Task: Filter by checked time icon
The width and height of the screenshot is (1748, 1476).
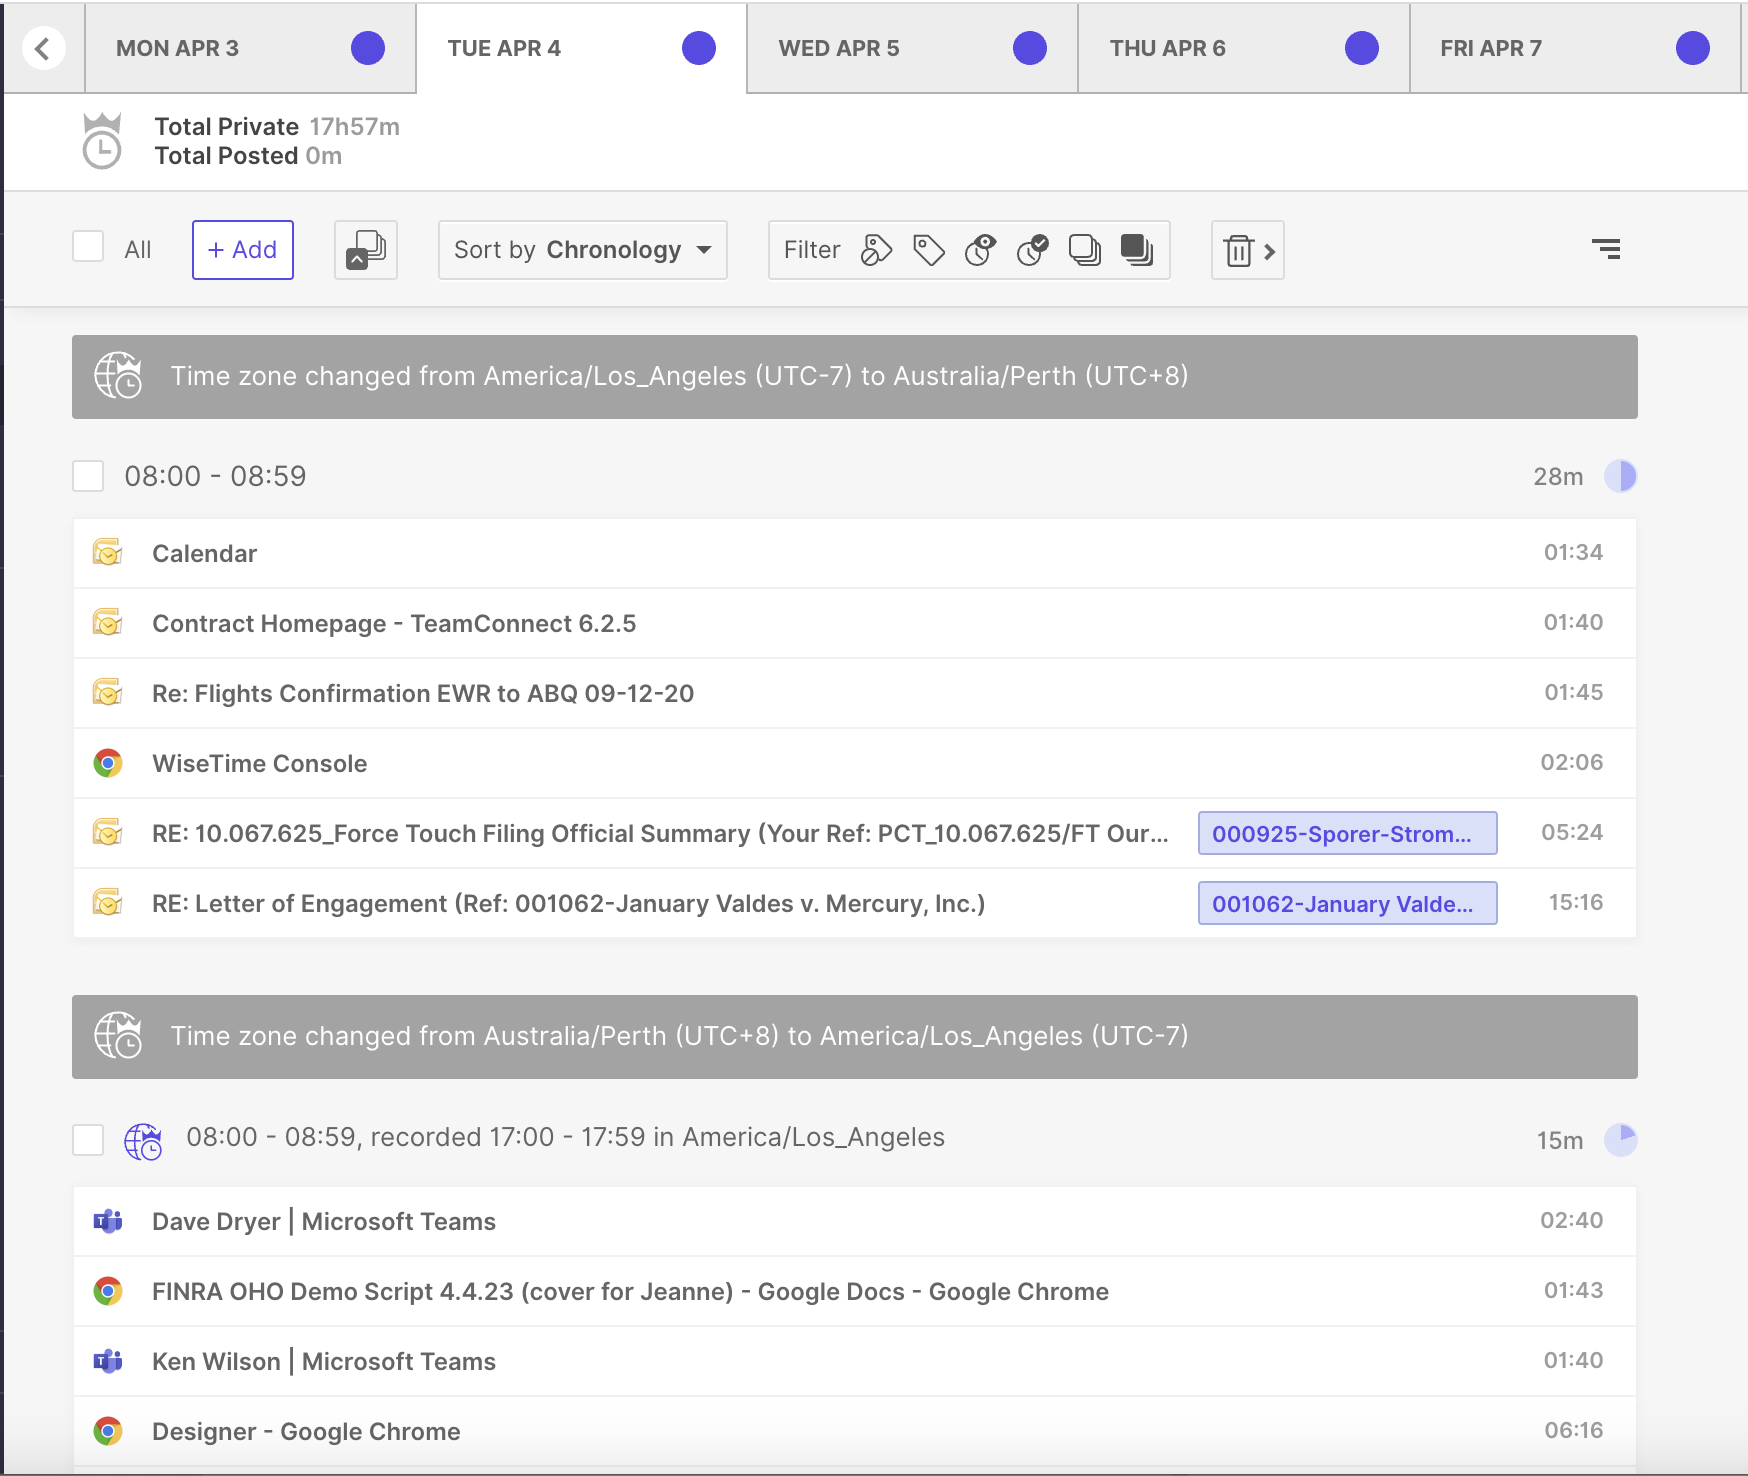Action: click(x=1033, y=250)
